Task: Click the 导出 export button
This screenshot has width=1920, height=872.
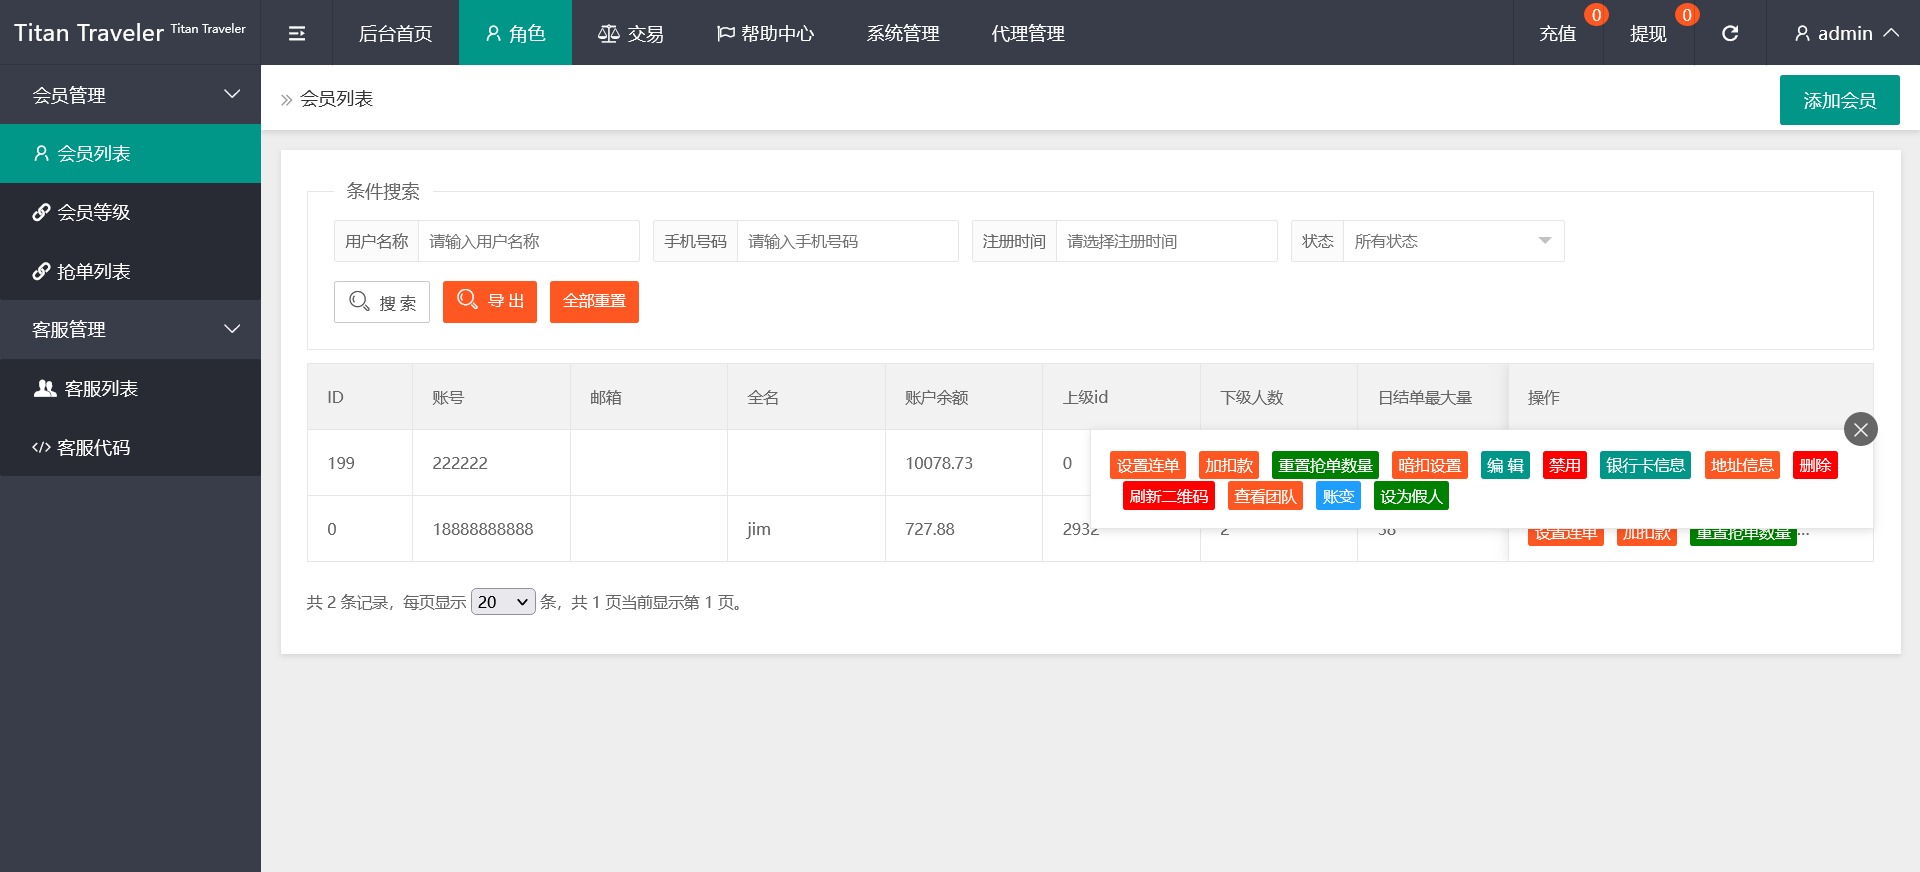Action: point(490,301)
